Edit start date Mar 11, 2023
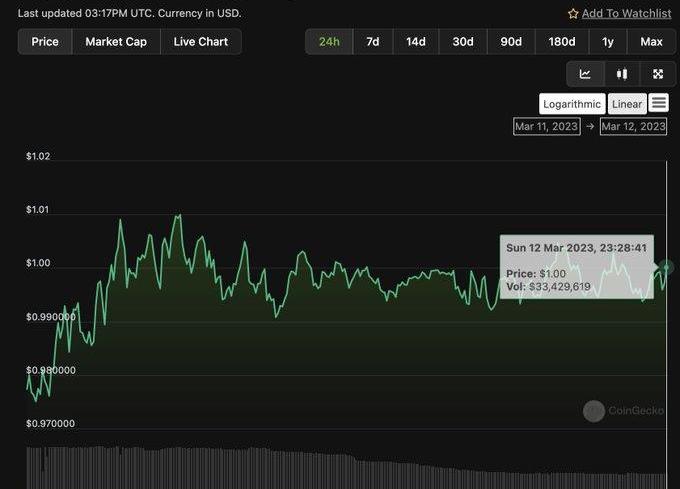 (547, 127)
